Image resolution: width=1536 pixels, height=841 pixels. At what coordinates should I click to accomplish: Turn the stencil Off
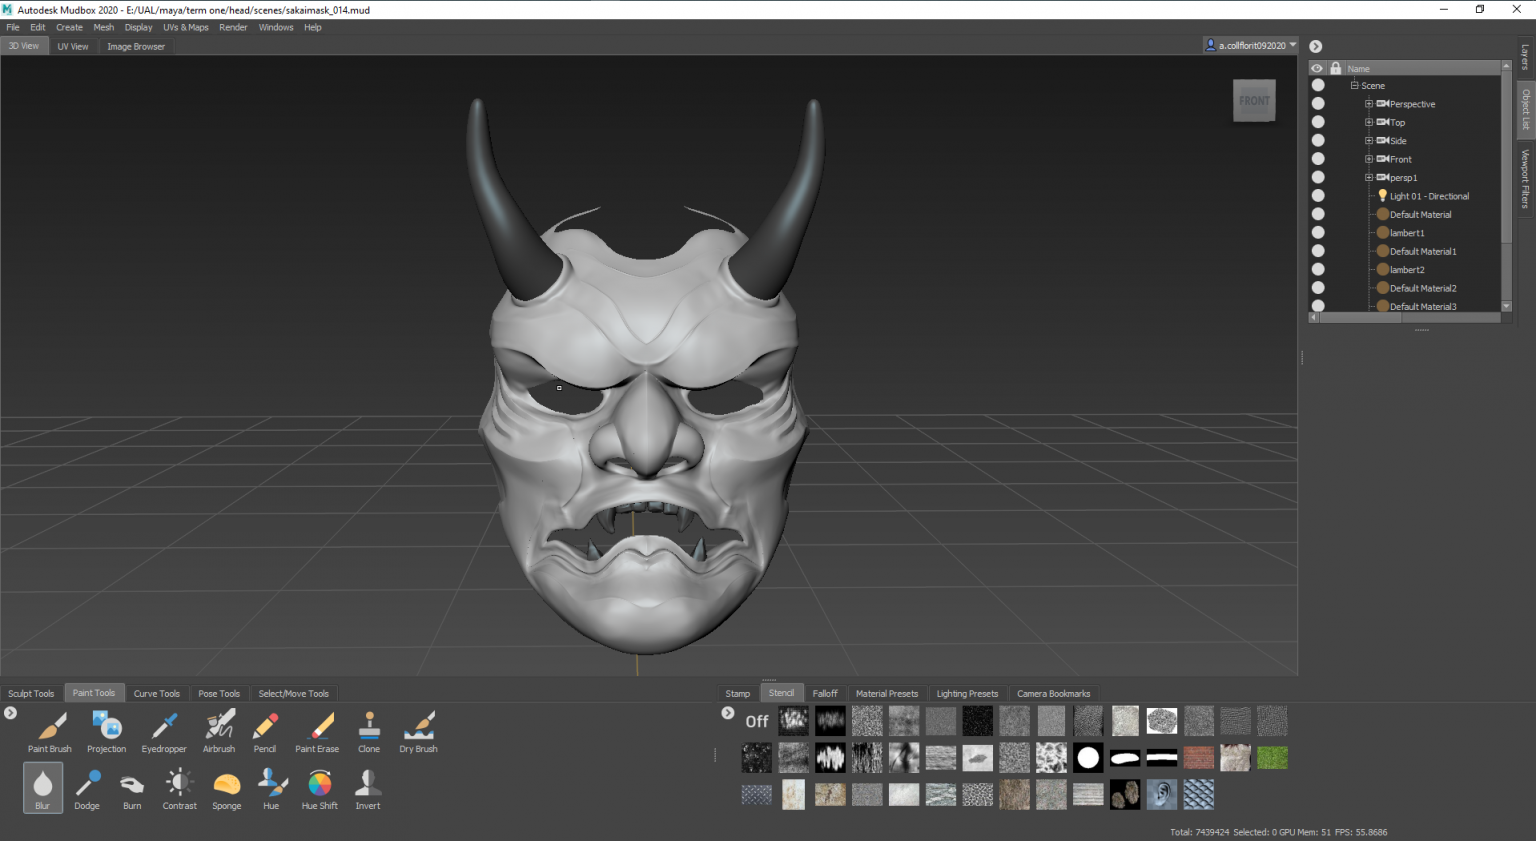point(756,720)
